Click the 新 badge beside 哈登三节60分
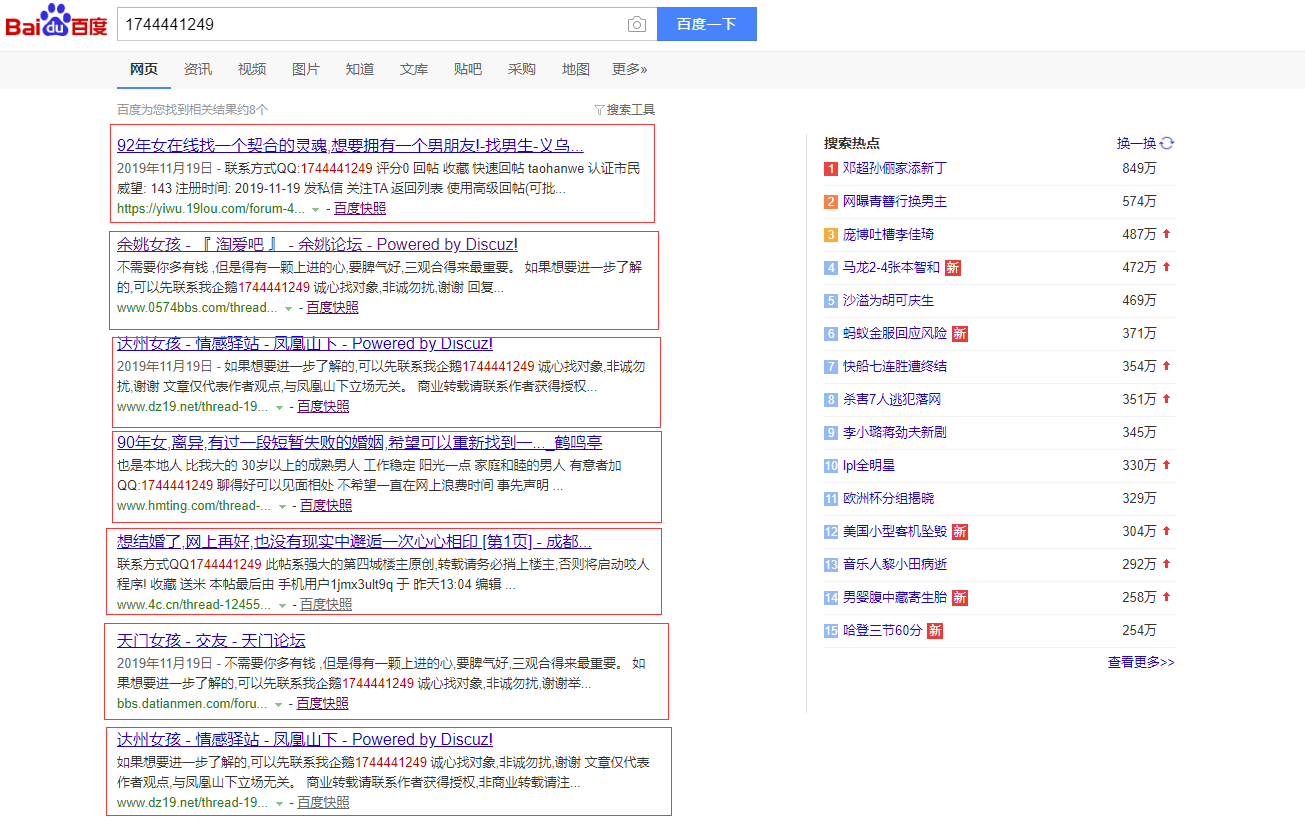1305x822 pixels. click(x=935, y=630)
